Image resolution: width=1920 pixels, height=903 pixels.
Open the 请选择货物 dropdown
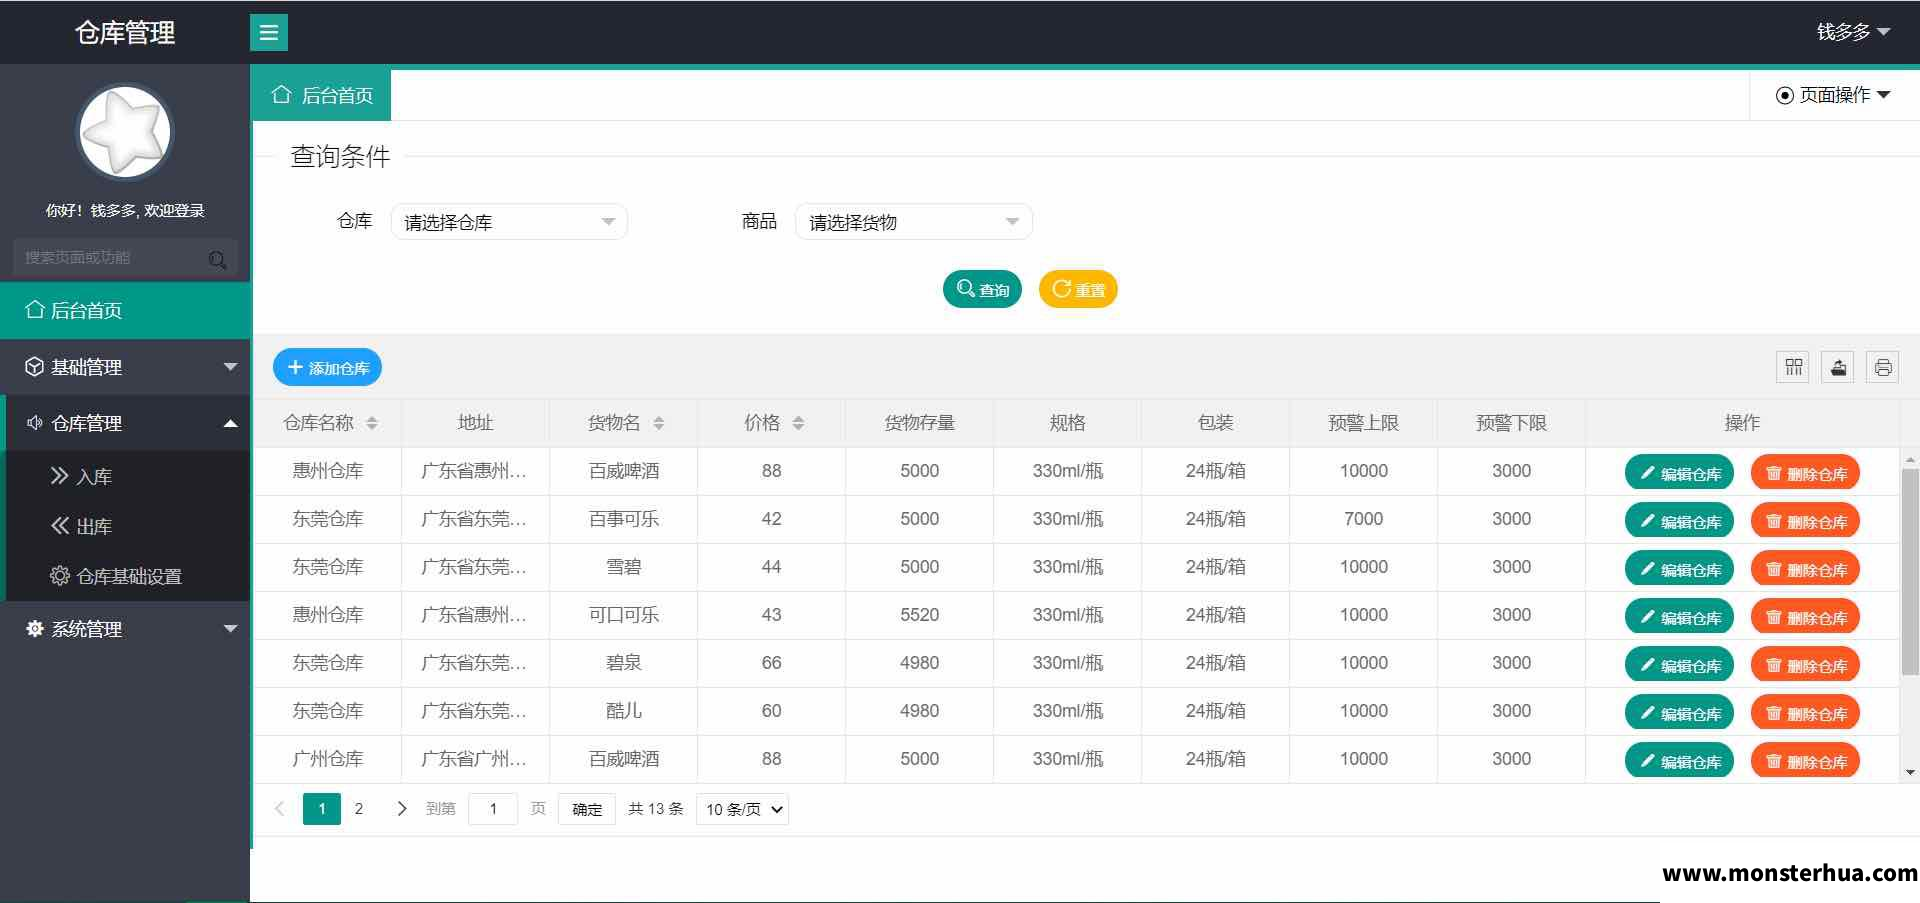coord(914,222)
